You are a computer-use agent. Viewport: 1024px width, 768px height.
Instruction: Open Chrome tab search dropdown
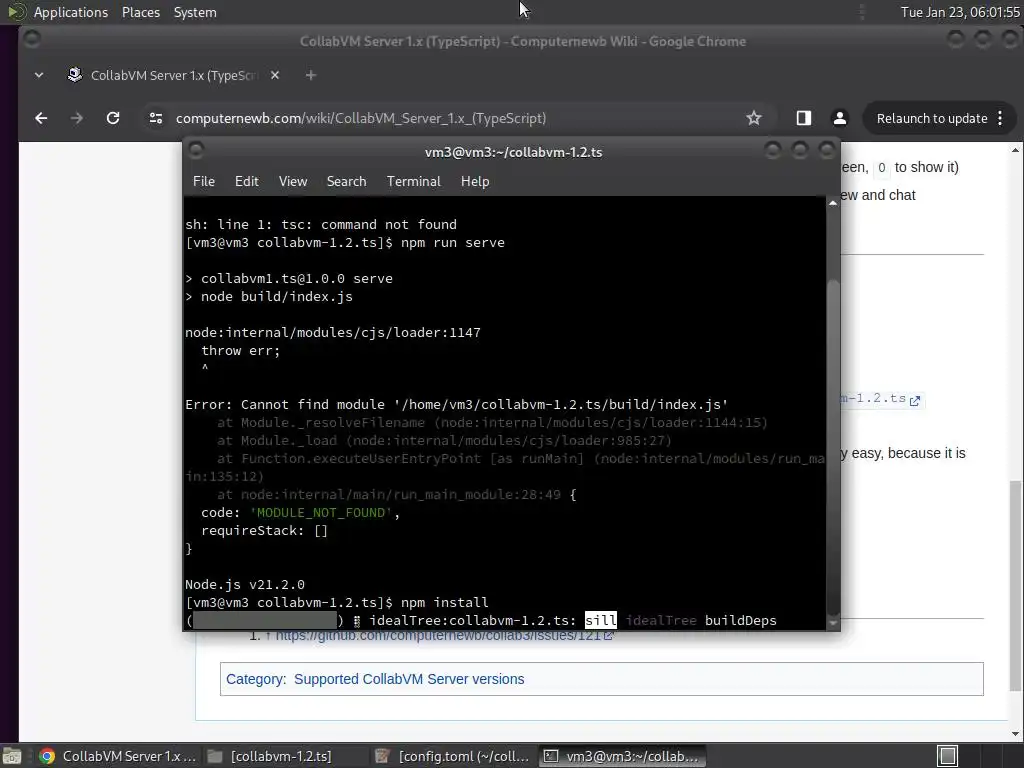pyautogui.click(x=39, y=75)
